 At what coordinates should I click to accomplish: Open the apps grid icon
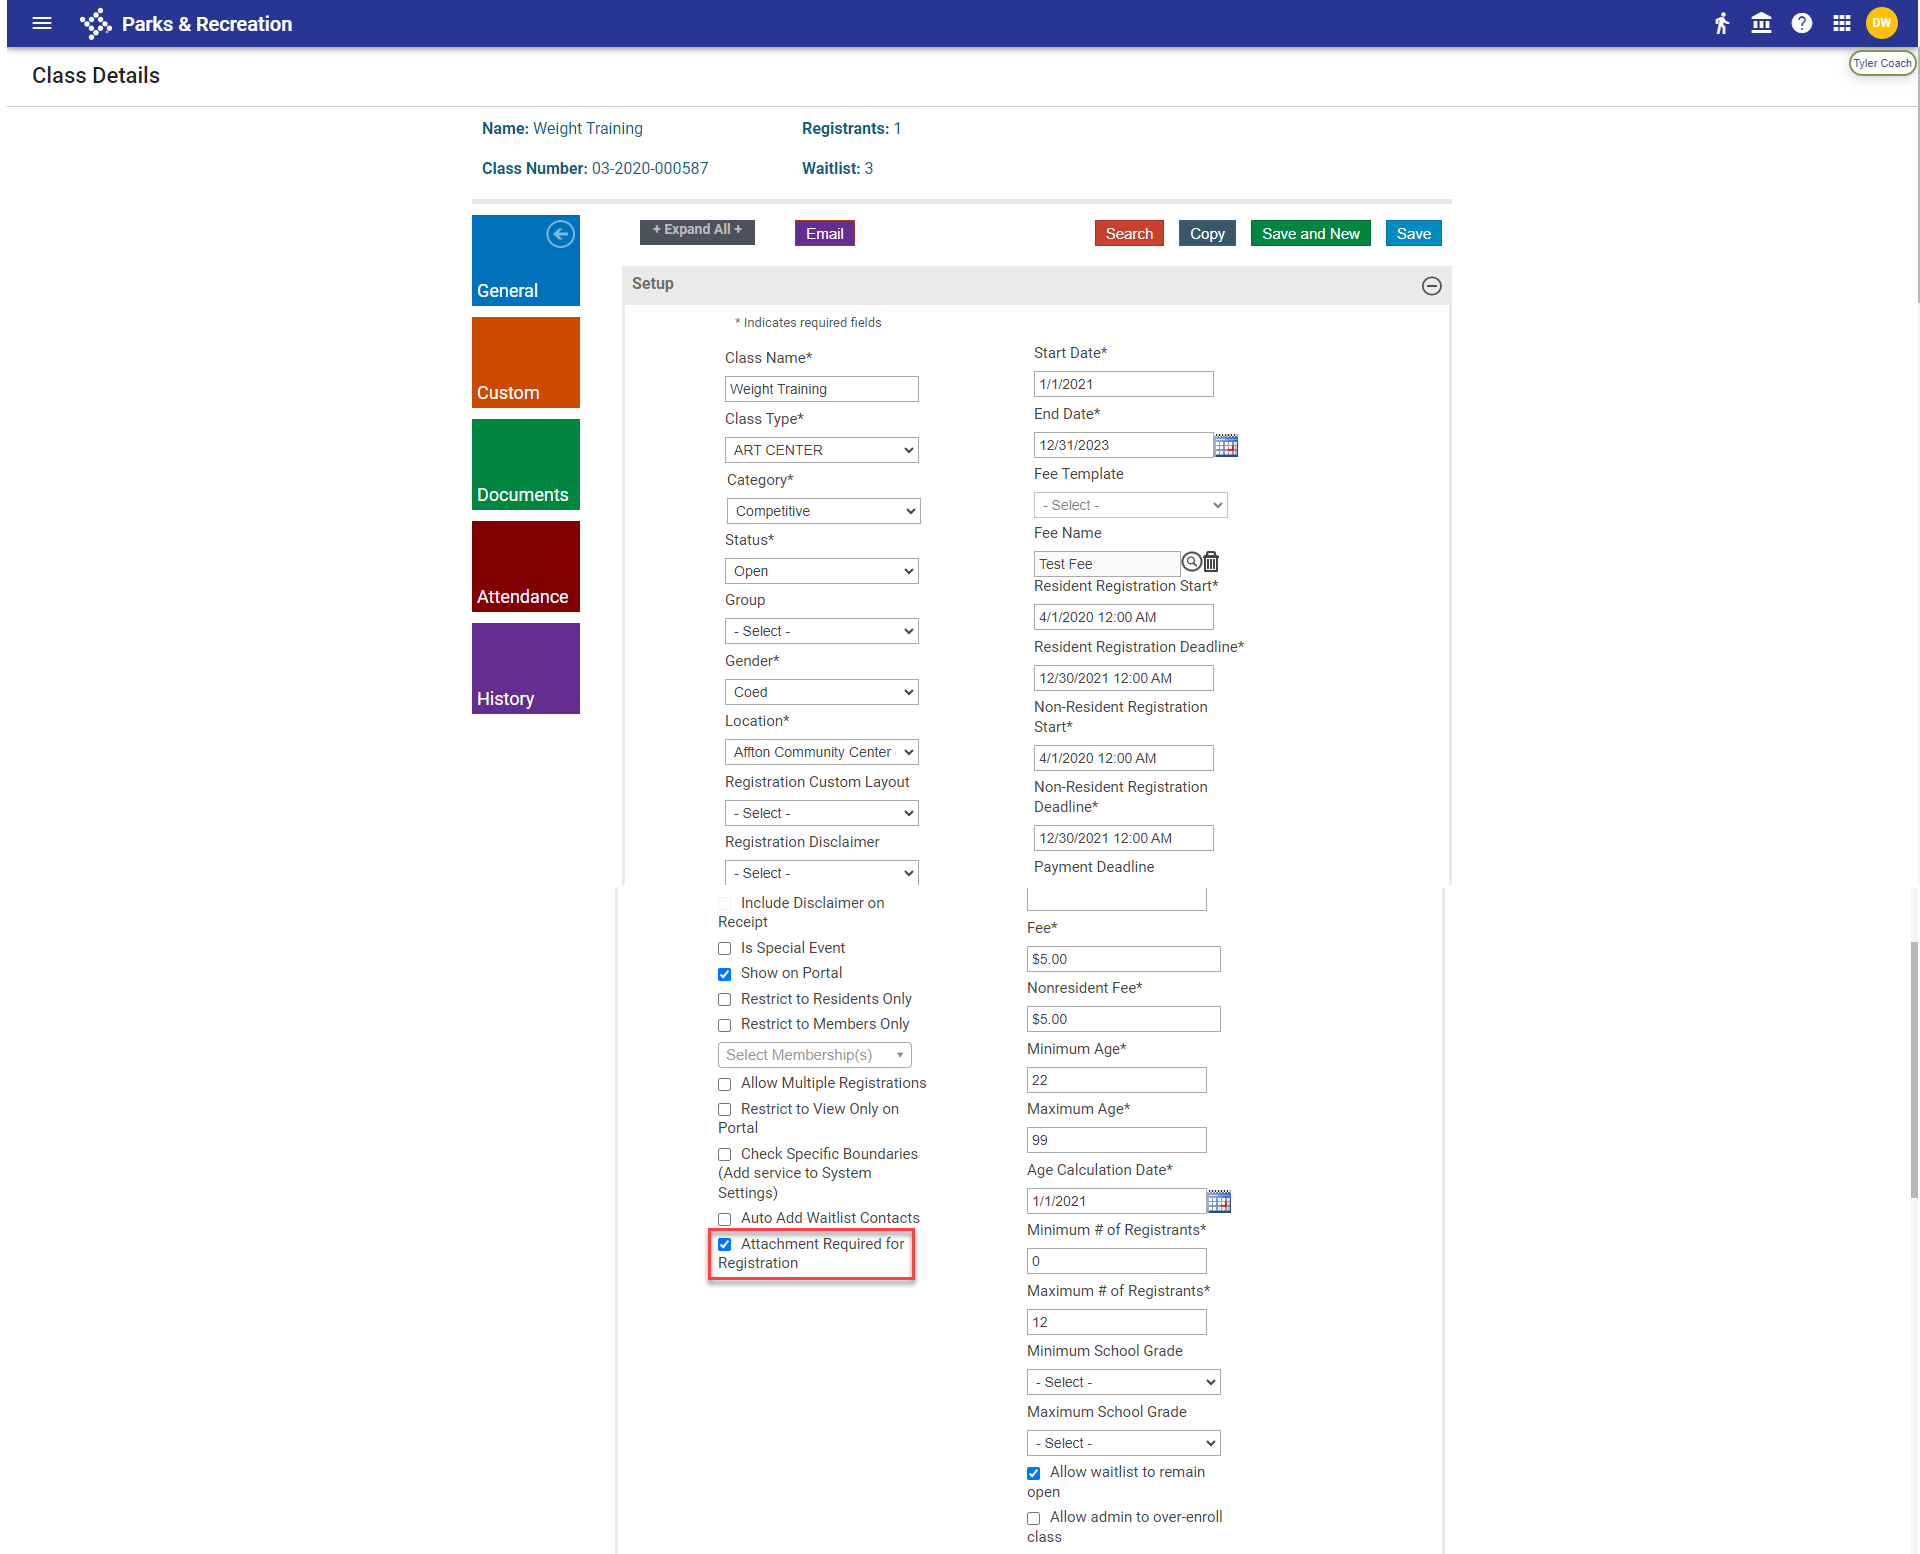pos(1841,23)
